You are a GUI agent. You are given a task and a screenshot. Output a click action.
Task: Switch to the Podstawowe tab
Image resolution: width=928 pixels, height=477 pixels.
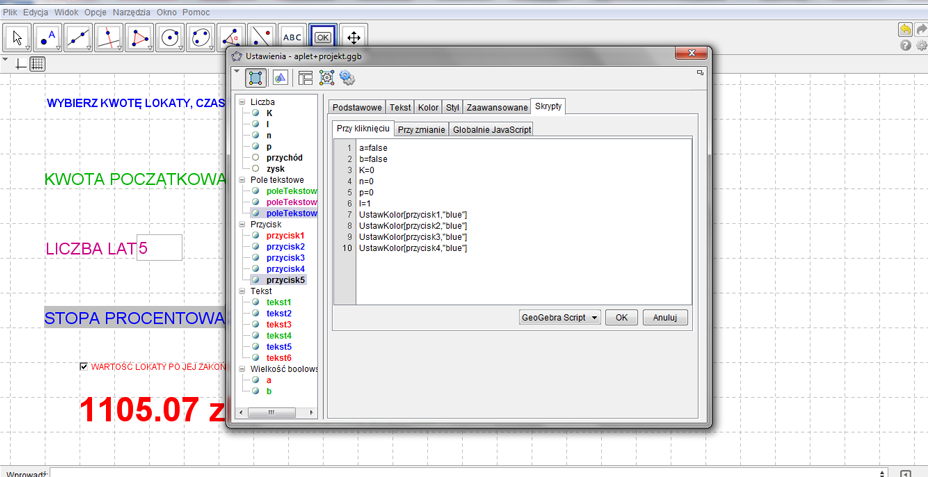click(356, 107)
